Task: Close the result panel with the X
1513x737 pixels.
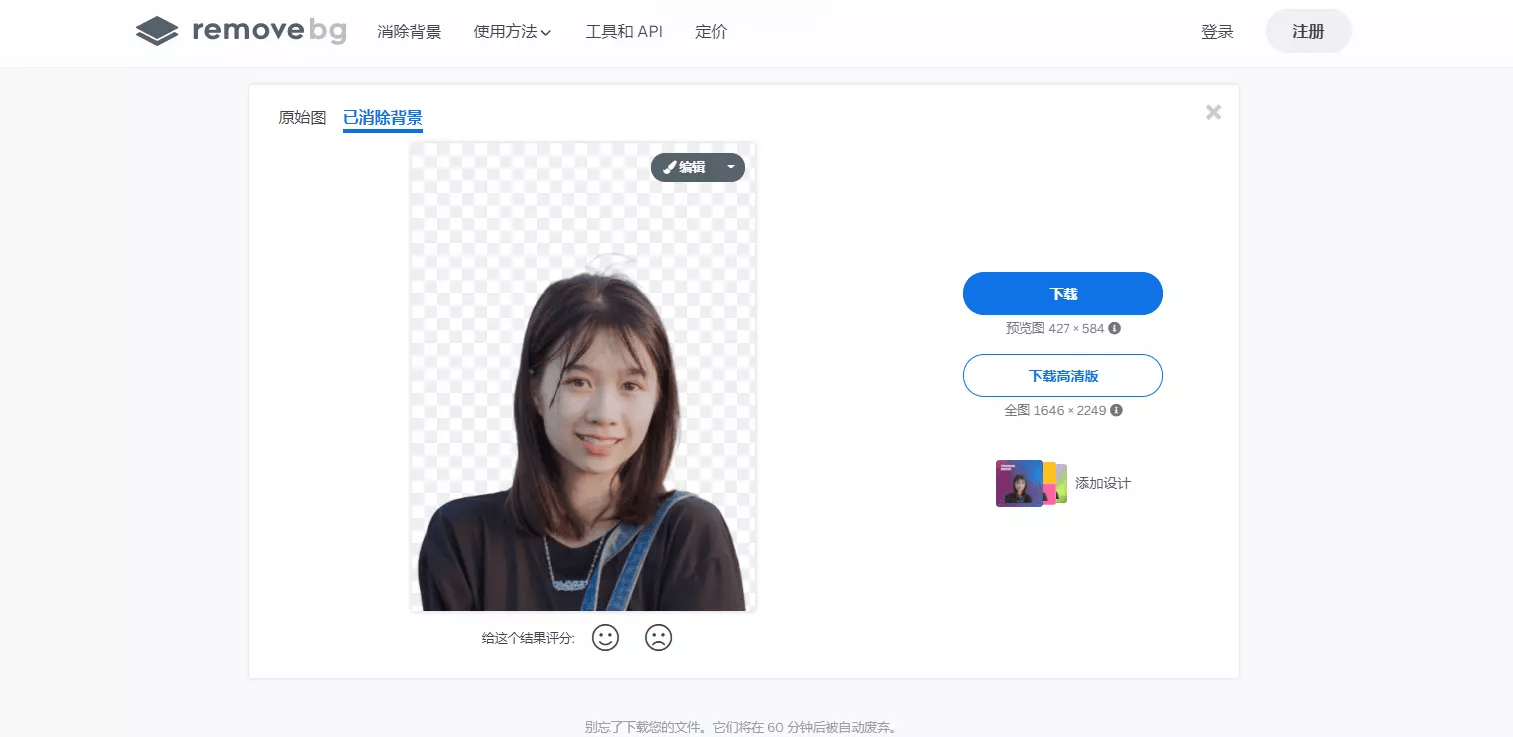Action: coord(1213,112)
